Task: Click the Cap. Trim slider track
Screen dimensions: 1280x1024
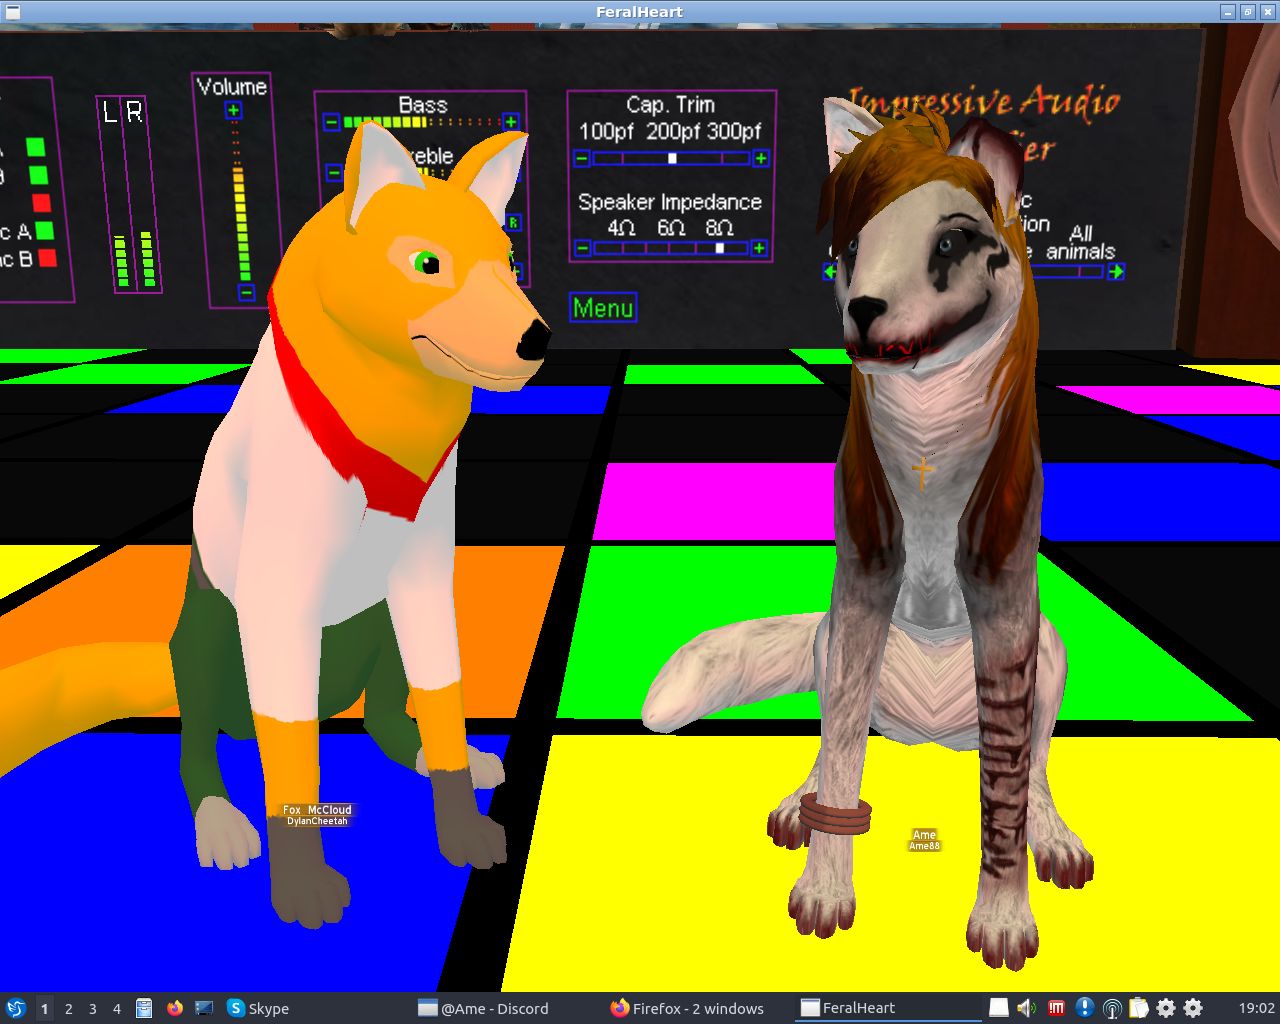Action: tap(671, 158)
